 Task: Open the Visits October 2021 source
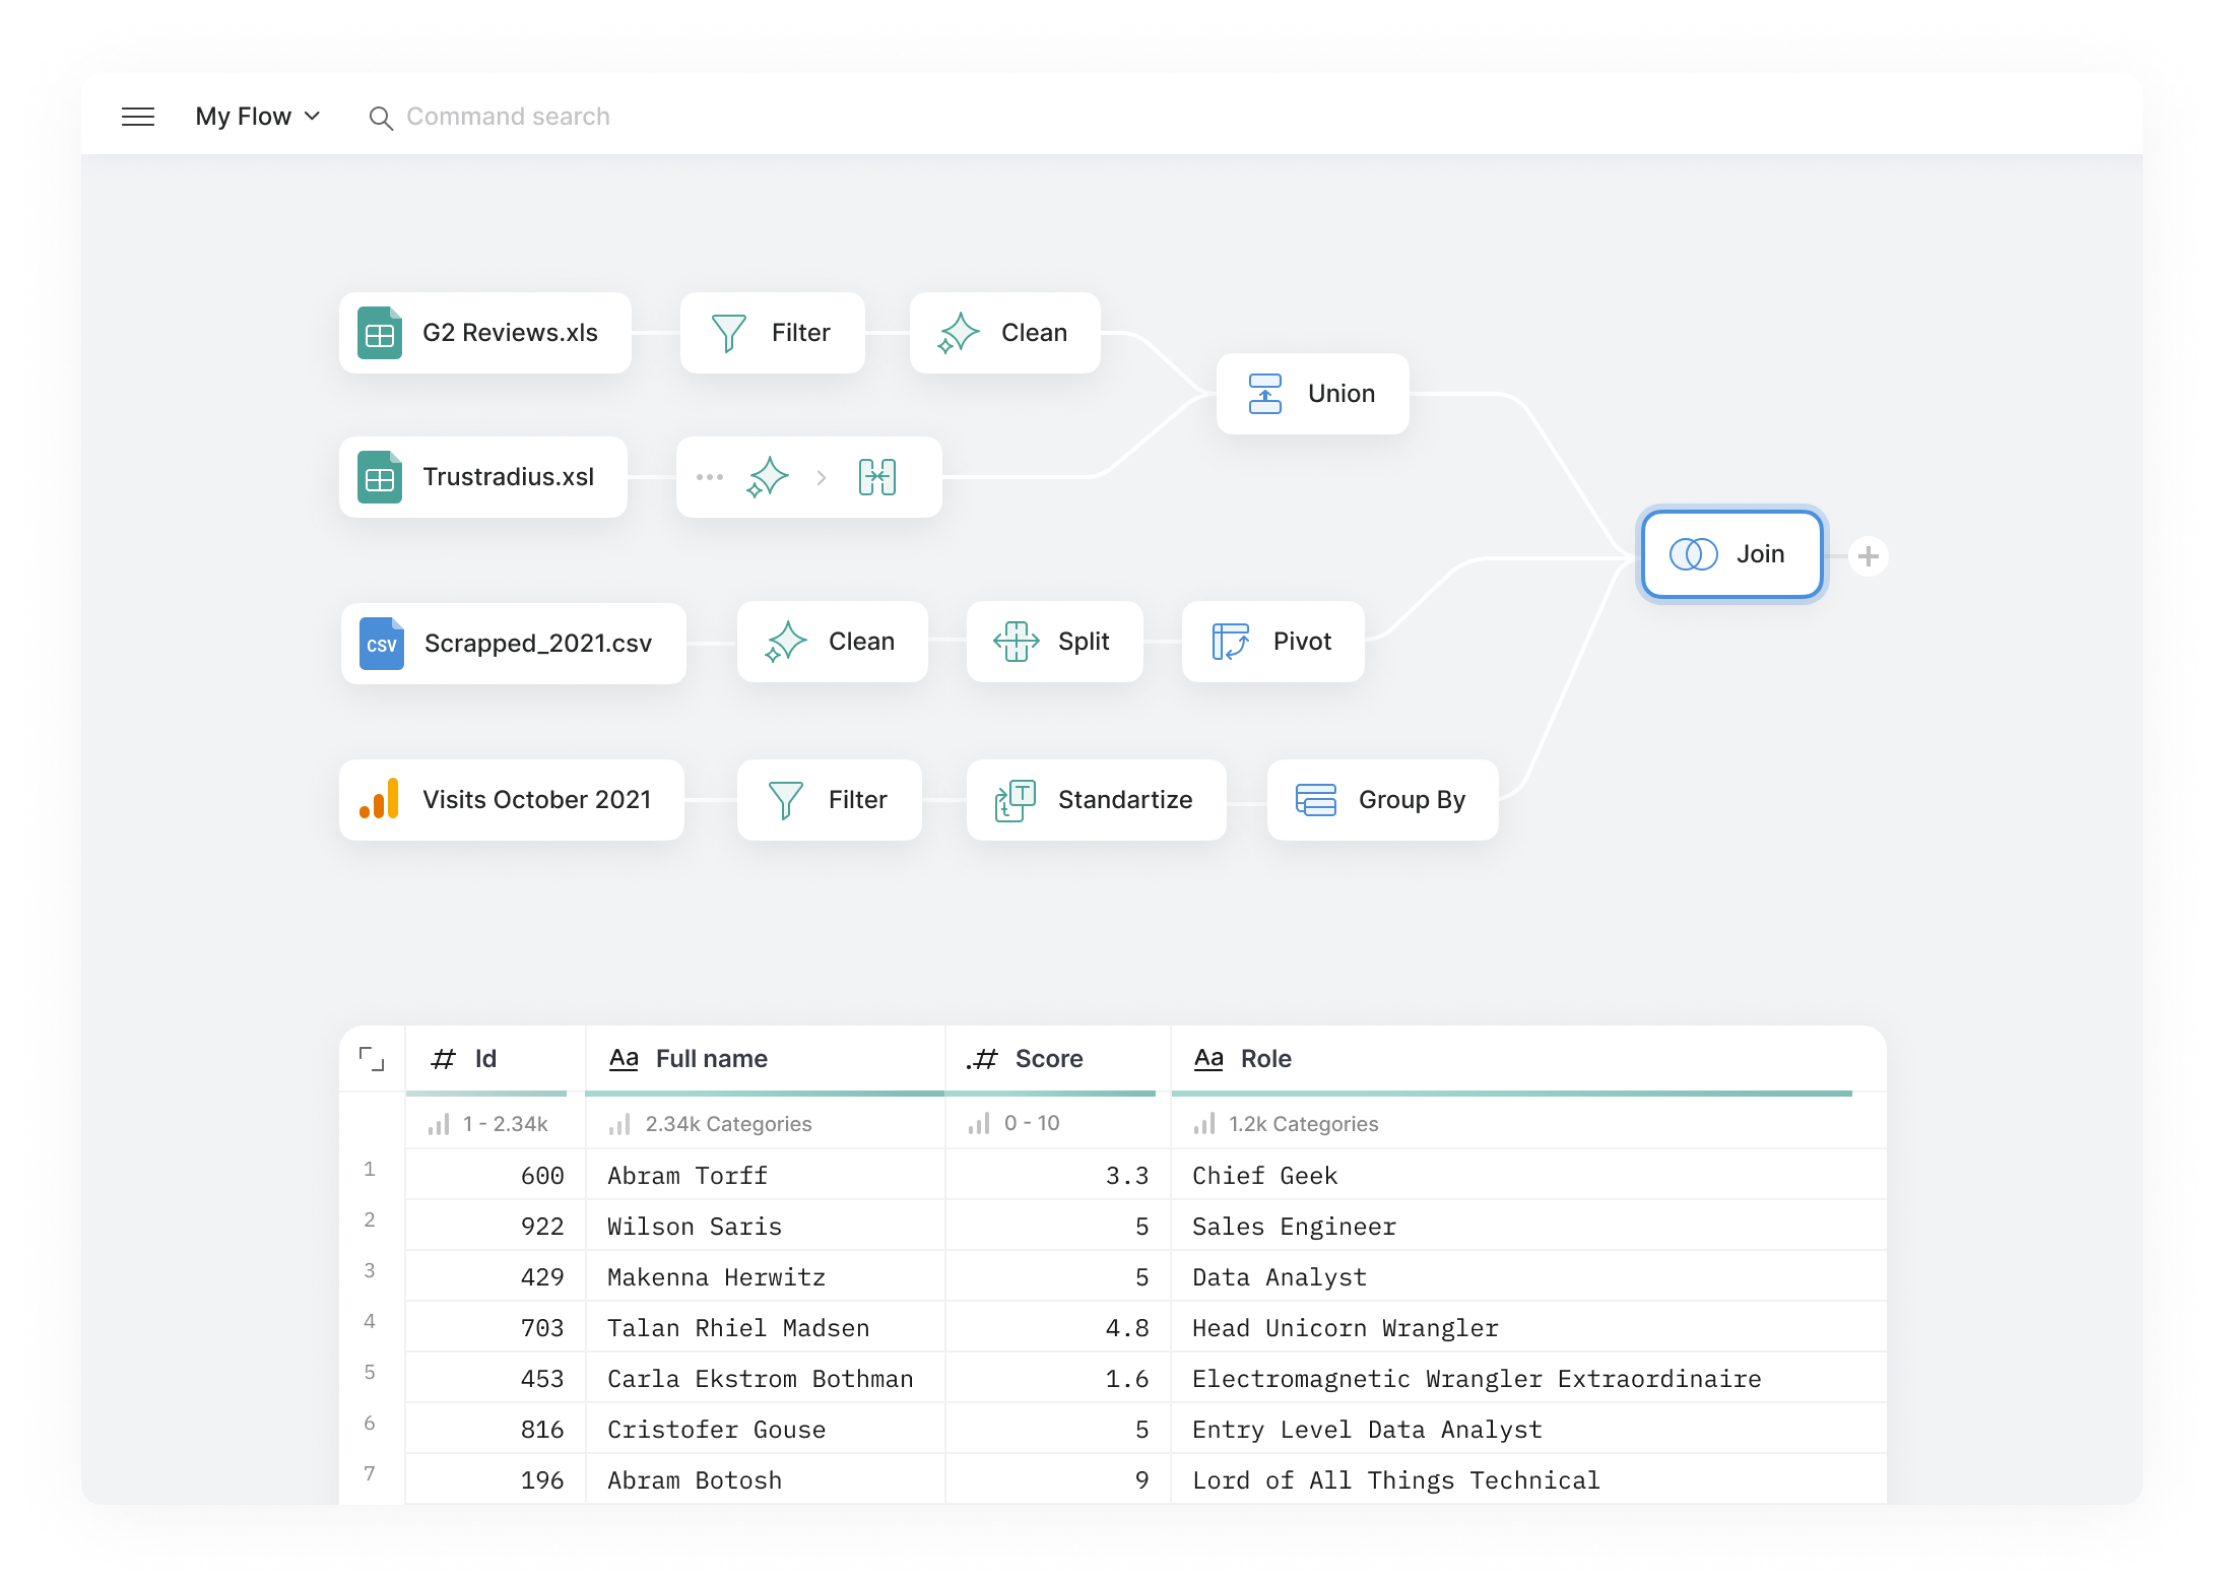coord(511,800)
